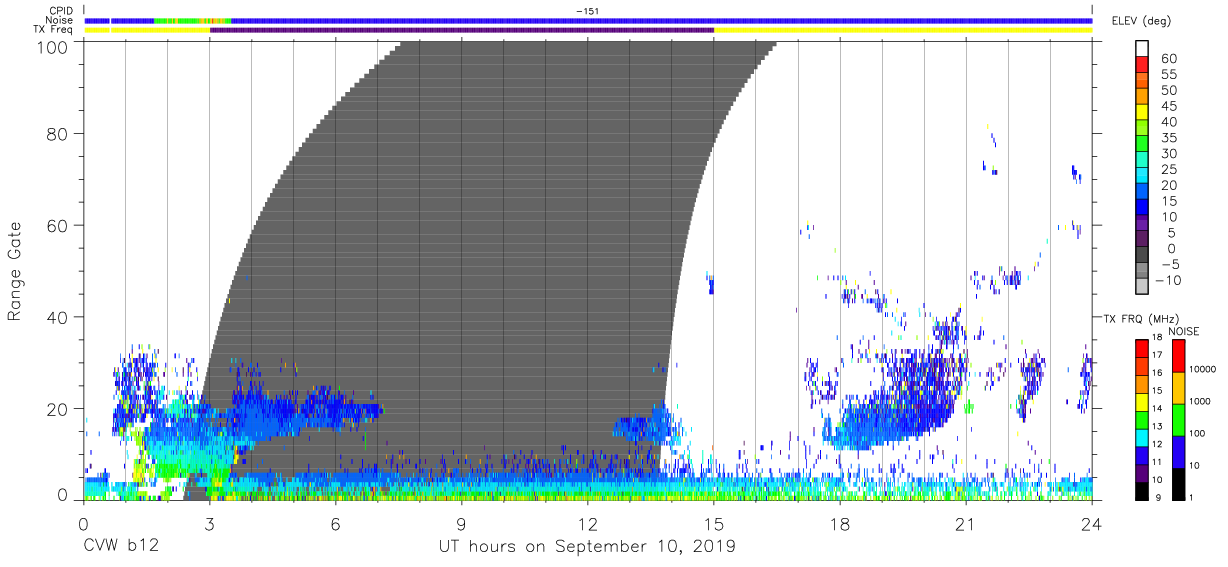This screenshot has width=1228, height=567.
Task: Click the 'ELEV (deg)' legend title
Action: [1140, 21]
